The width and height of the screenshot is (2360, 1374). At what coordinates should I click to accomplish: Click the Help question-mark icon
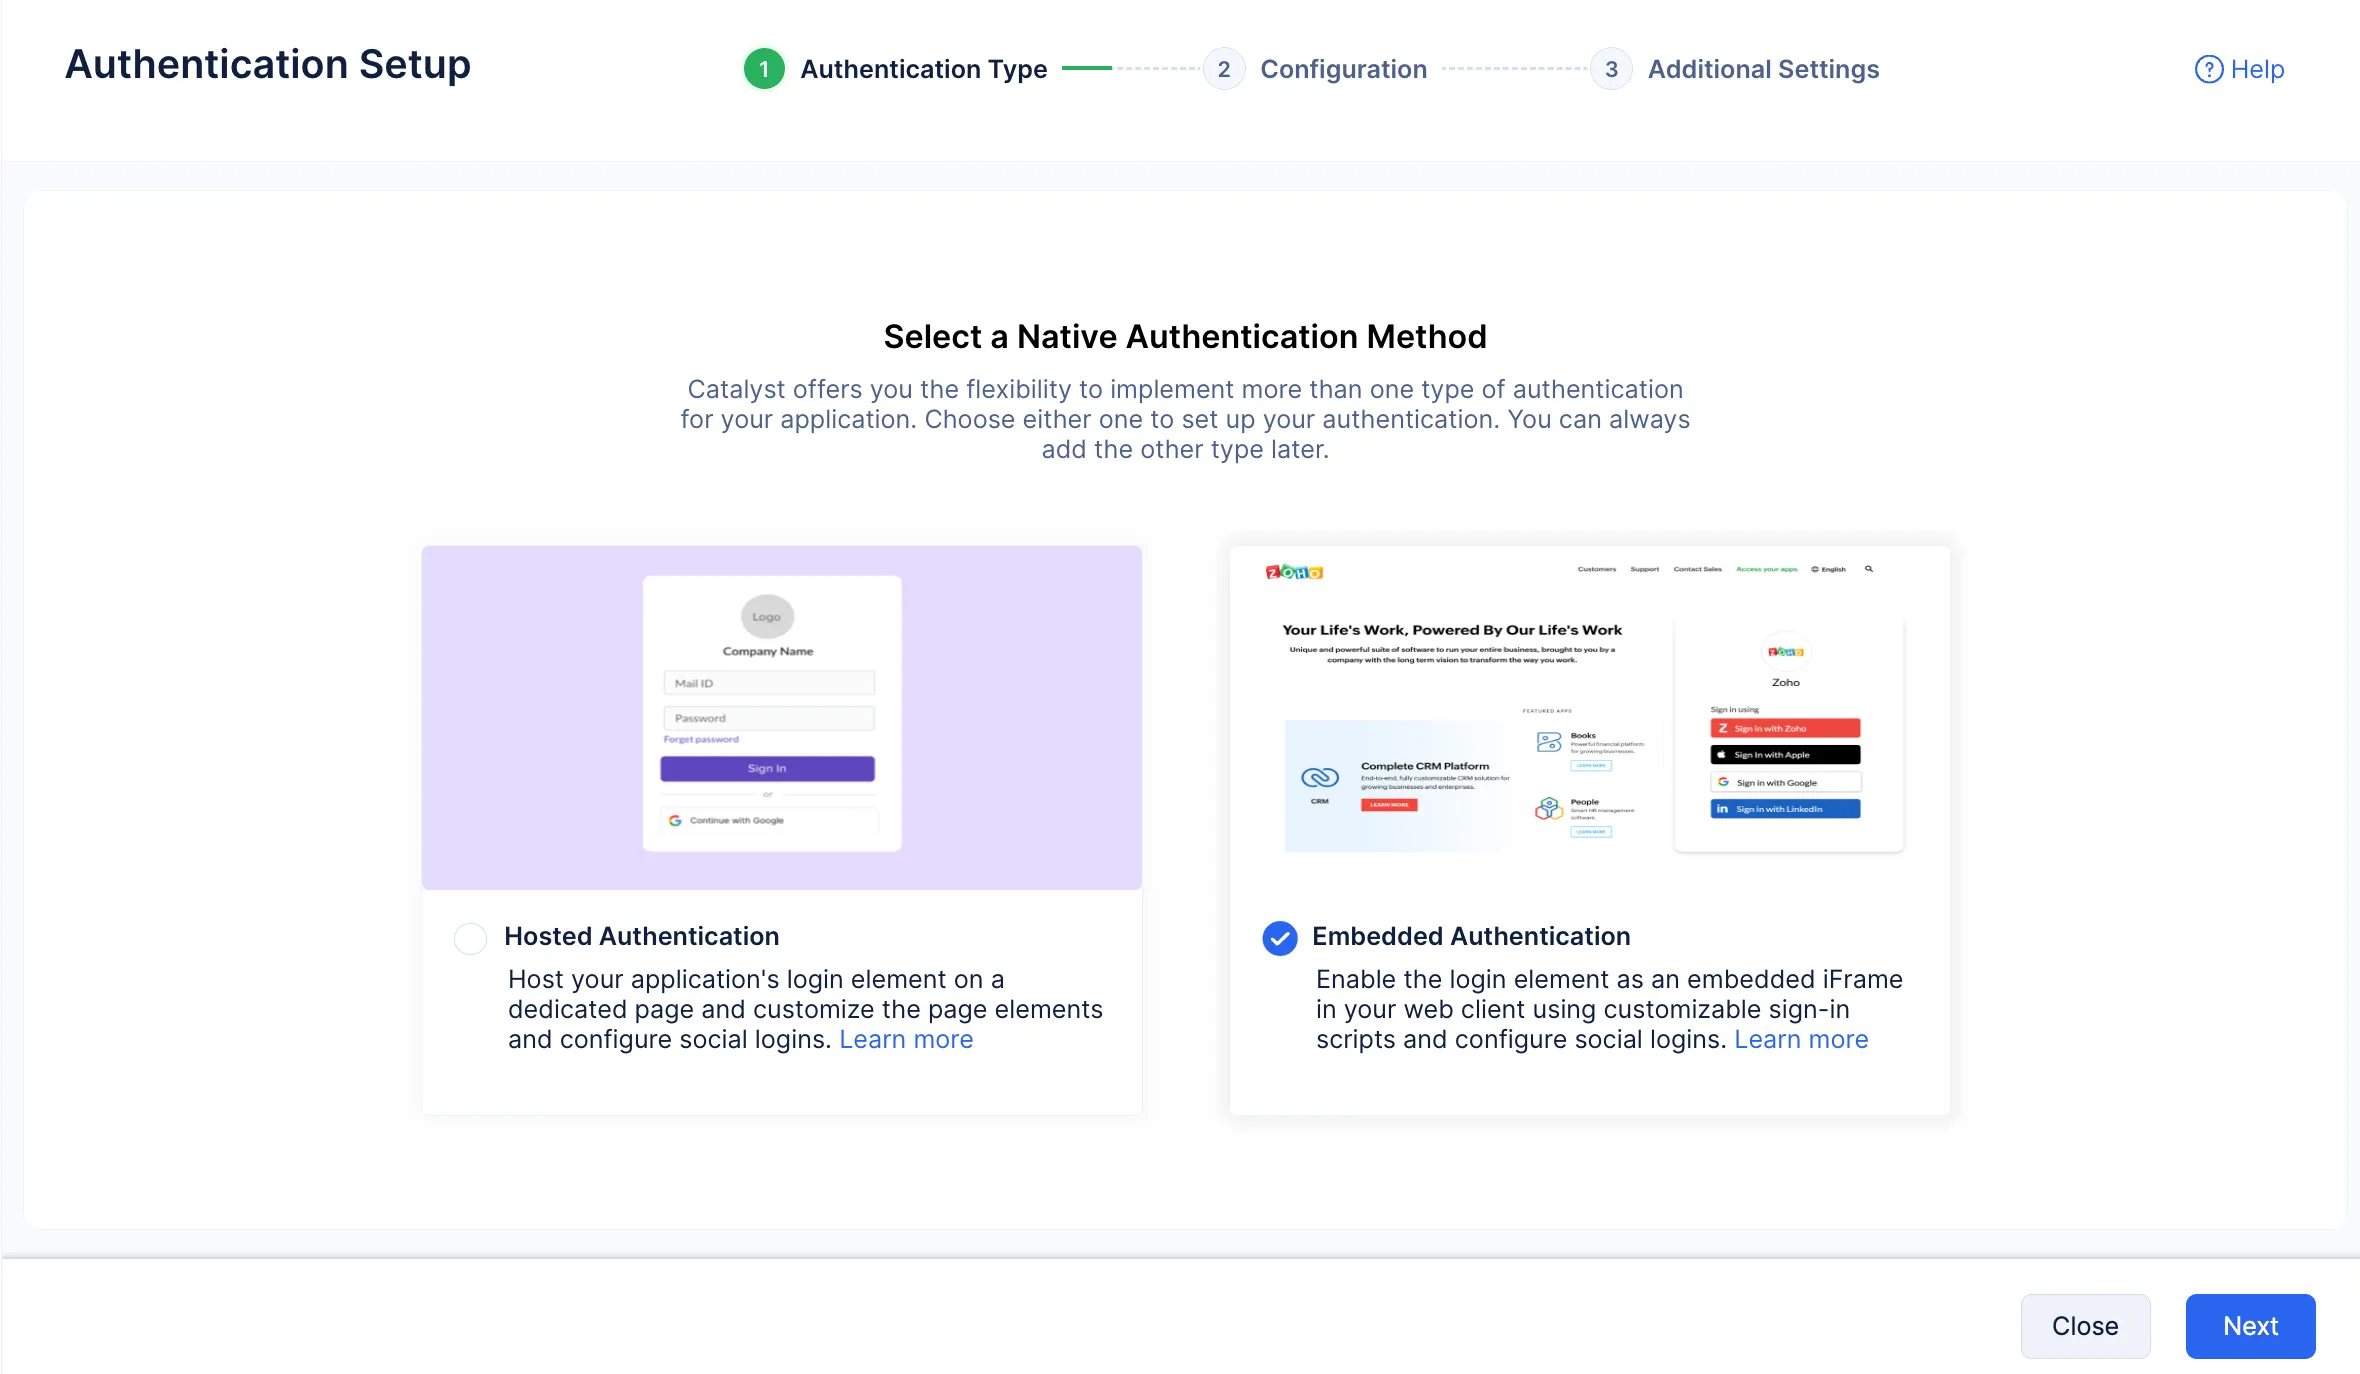click(x=2208, y=69)
